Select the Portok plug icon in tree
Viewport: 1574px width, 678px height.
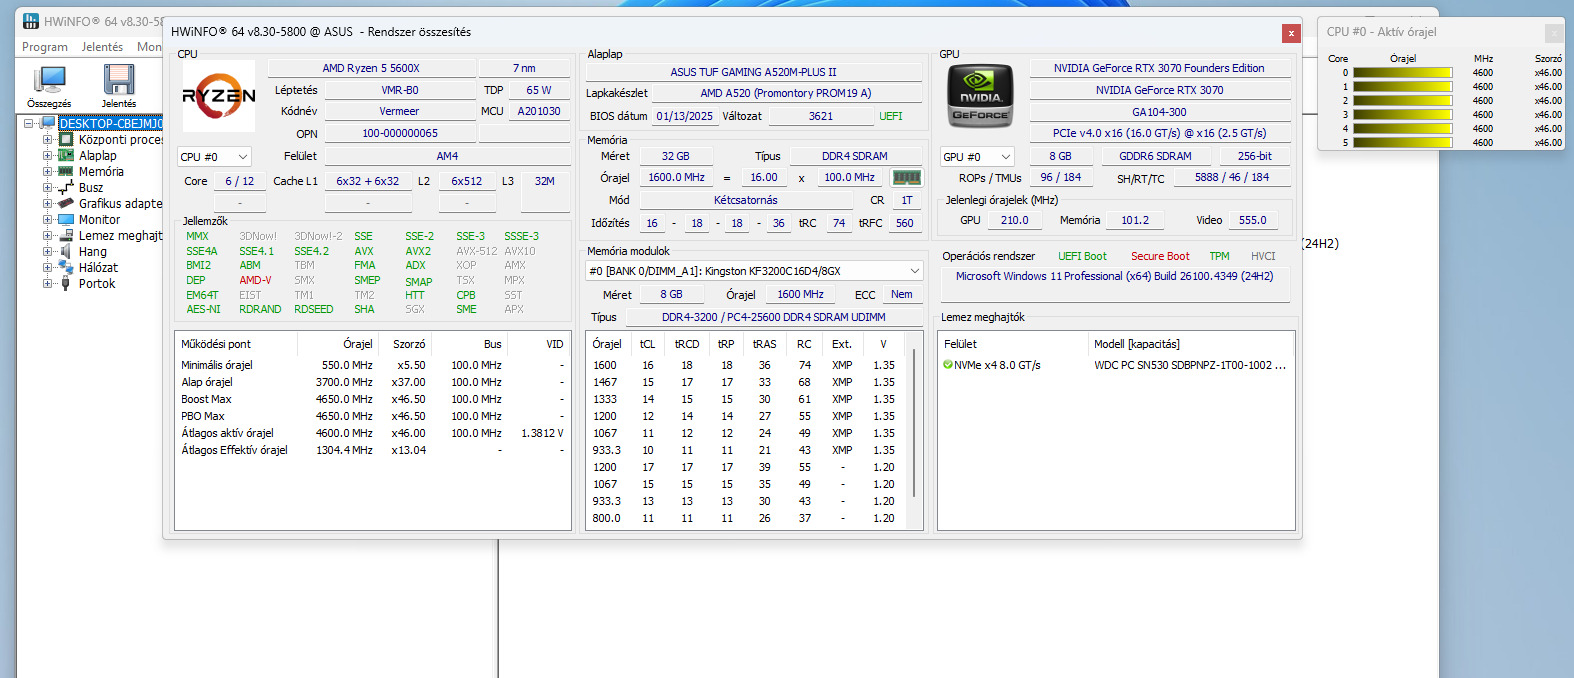tap(66, 284)
